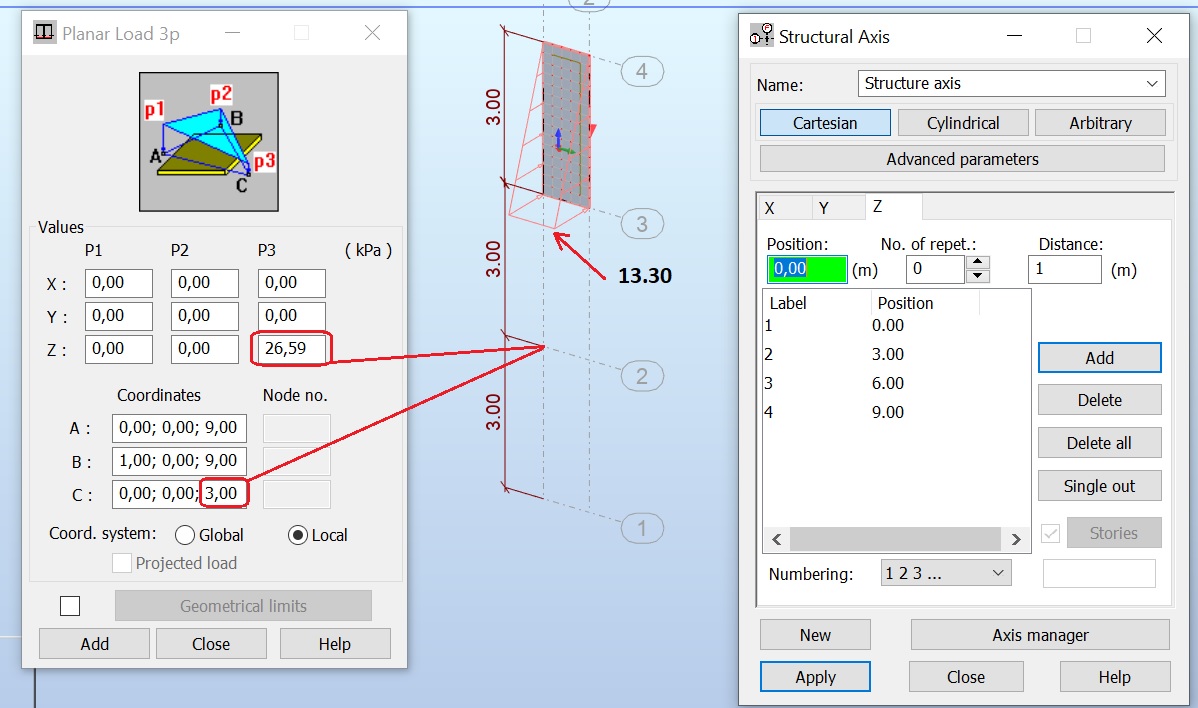Image resolution: width=1198 pixels, height=708 pixels.
Task: Select the Global coordinate system option
Action: point(184,534)
